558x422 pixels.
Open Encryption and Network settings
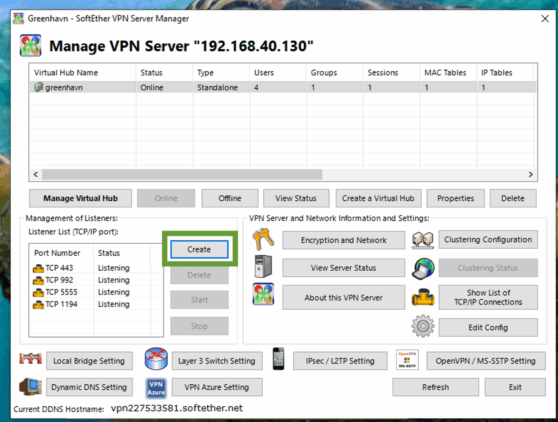[x=344, y=240]
